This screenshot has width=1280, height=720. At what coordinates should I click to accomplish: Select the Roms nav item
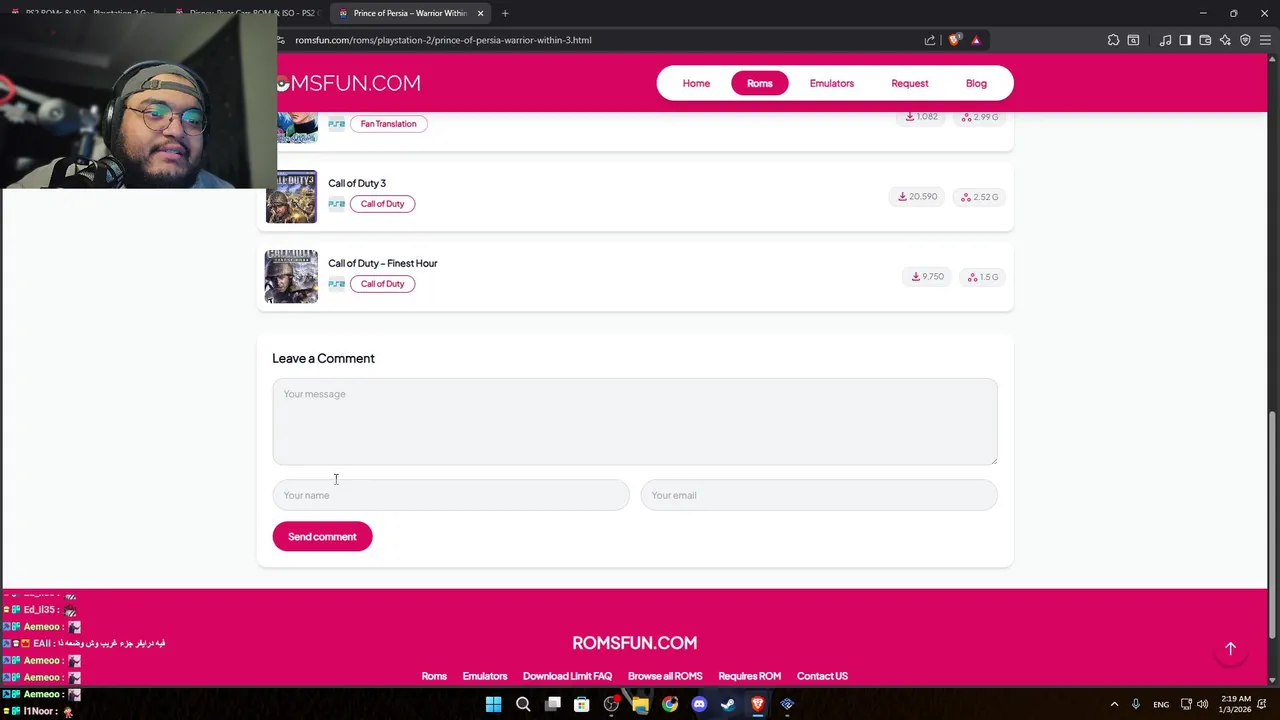click(760, 83)
